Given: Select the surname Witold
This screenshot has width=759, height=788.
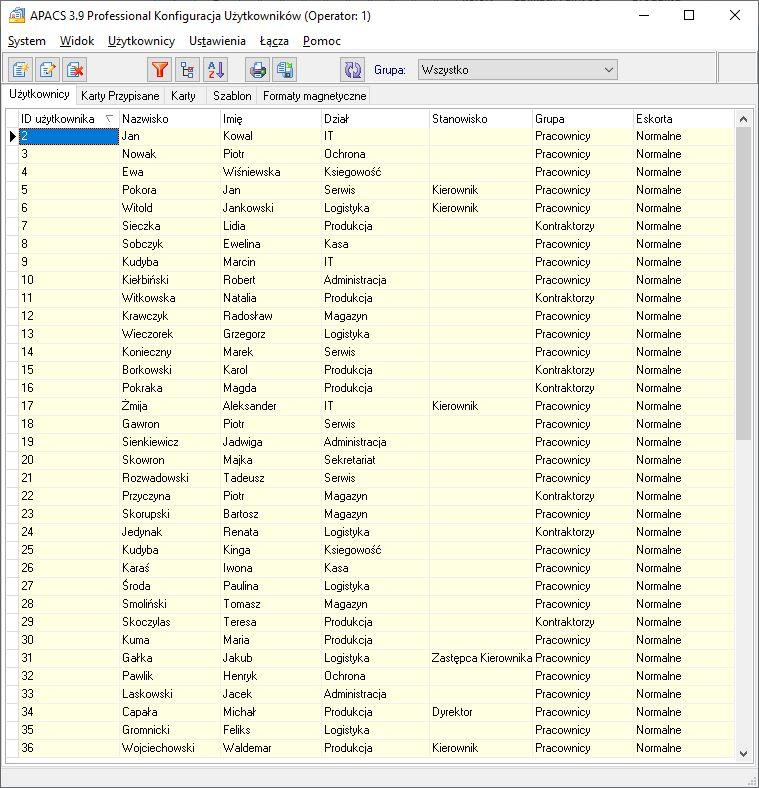Looking at the screenshot, I should coord(137,208).
